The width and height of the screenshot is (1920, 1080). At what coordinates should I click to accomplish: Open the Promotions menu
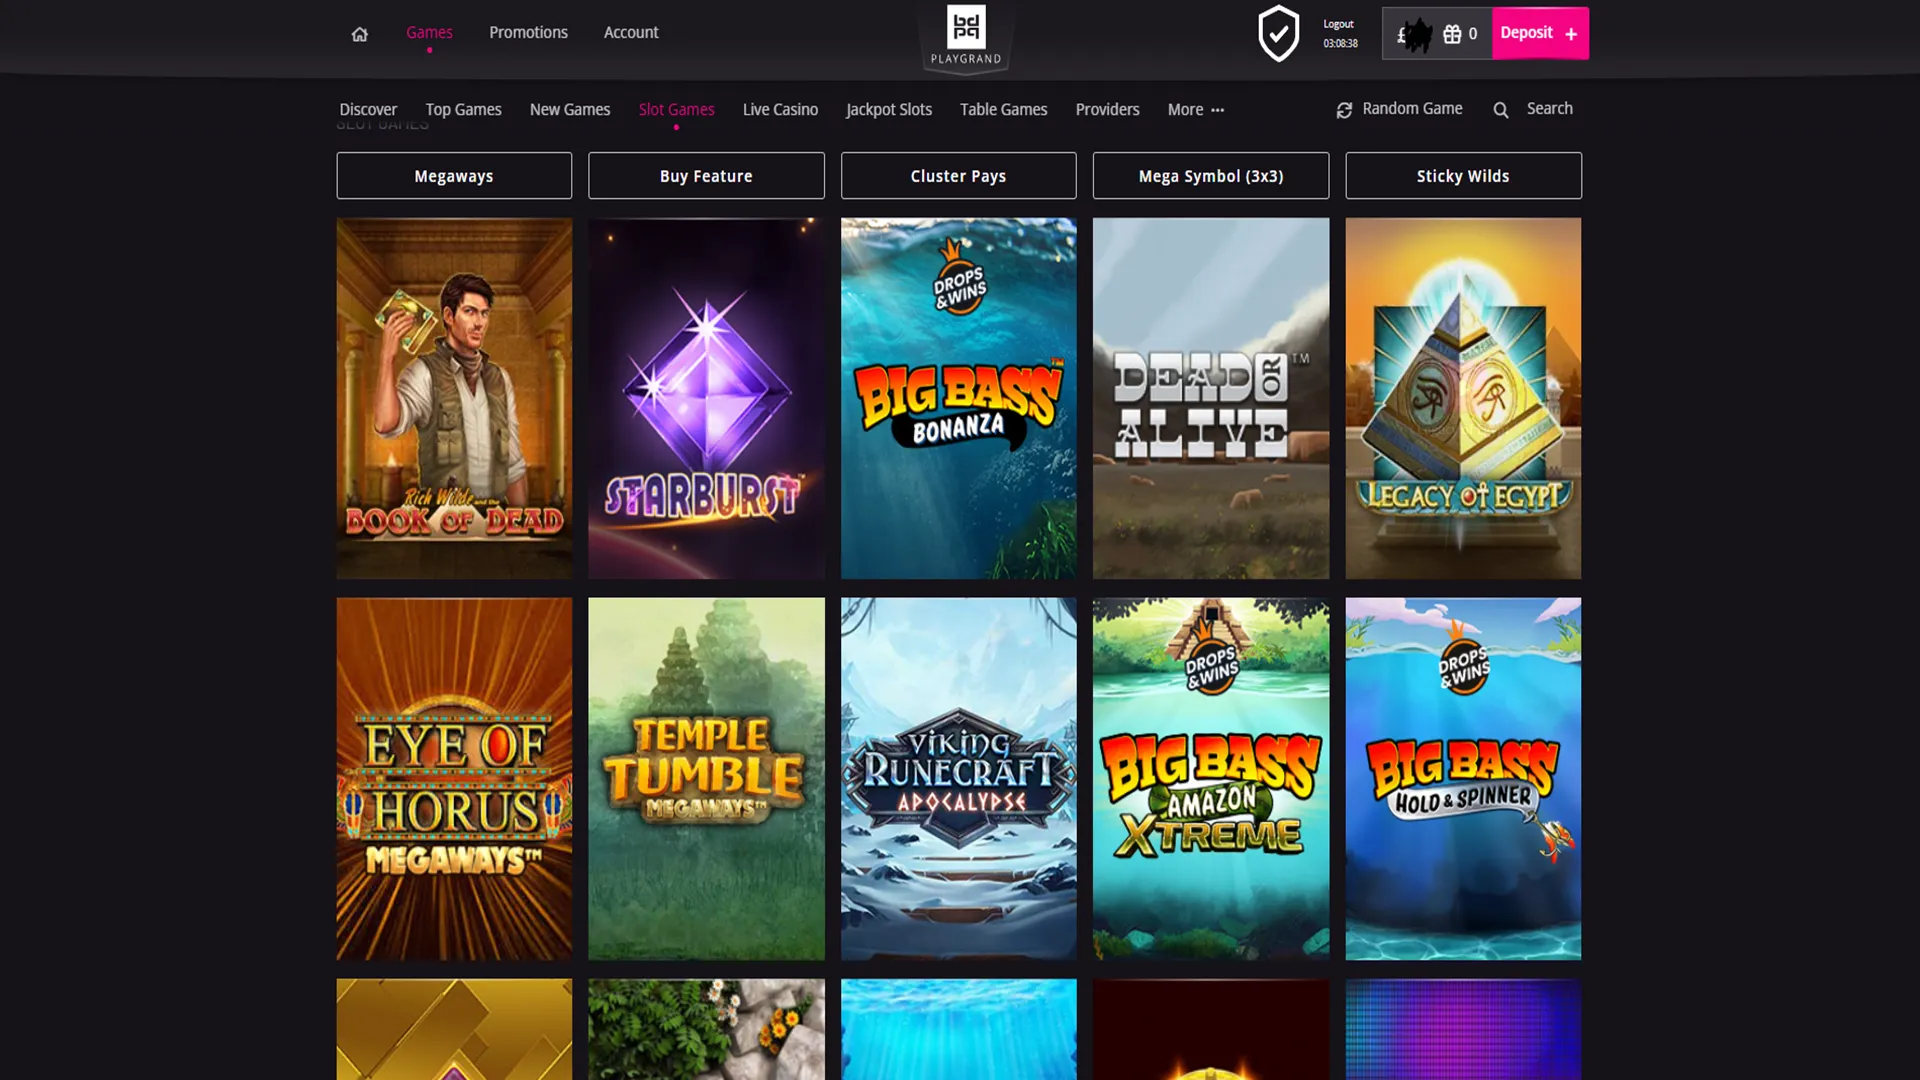528,32
